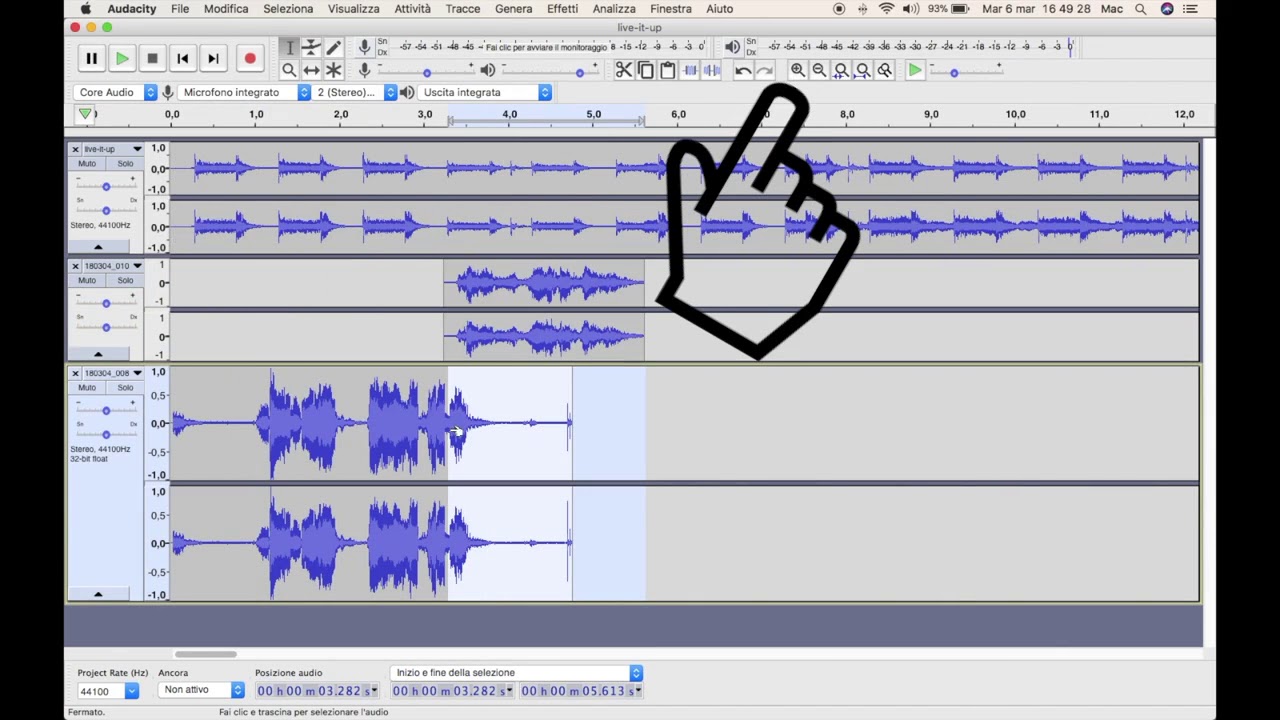Collapse the live-it-up track

98,246
